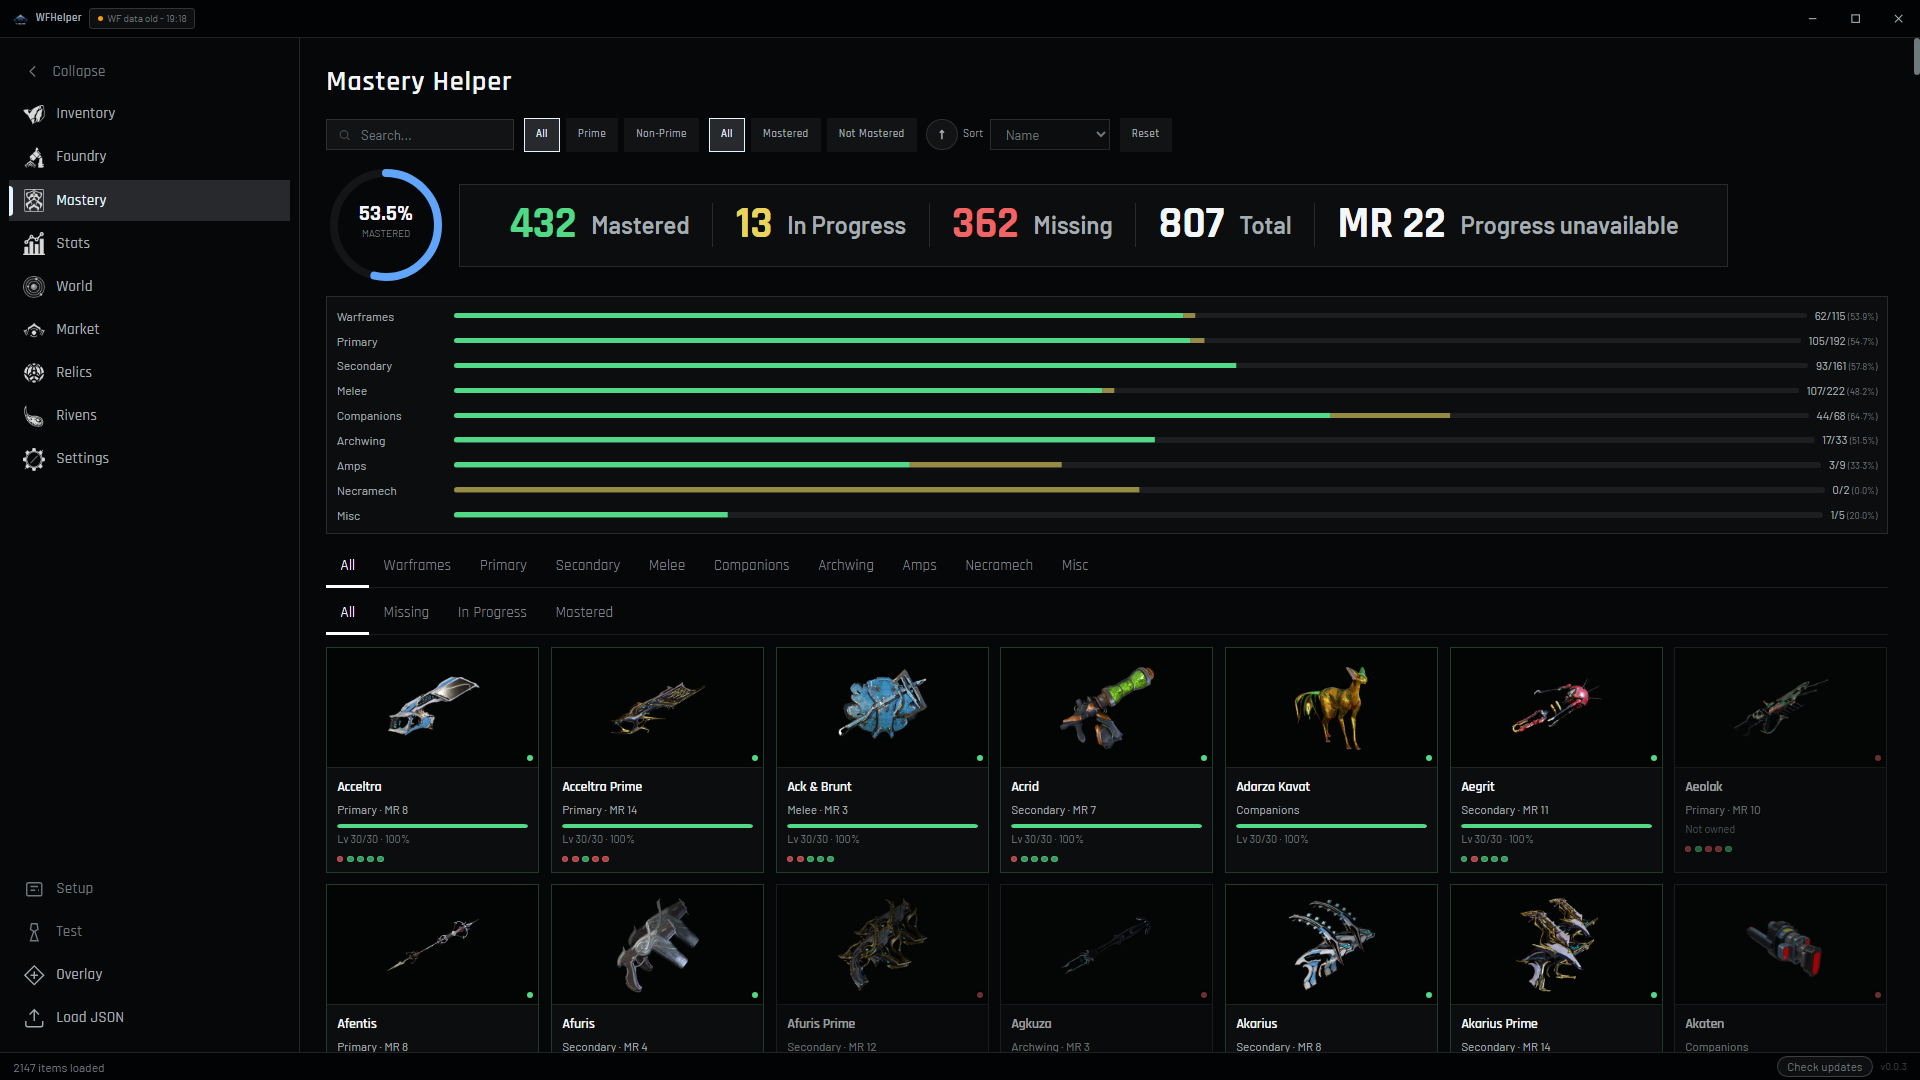The height and width of the screenshot is (1080, 1920).
Task: Click the WF data old warning badge
Action: coord(142,18)
